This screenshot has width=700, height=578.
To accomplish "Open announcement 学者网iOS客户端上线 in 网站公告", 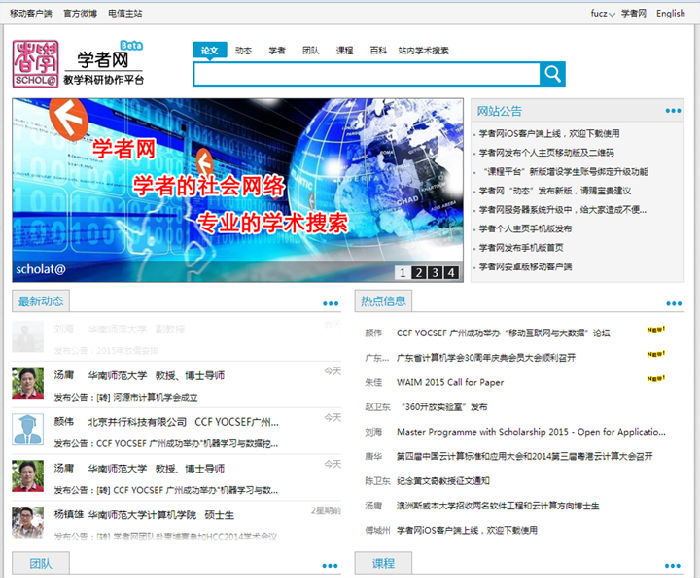I will [x=549, y=133].
